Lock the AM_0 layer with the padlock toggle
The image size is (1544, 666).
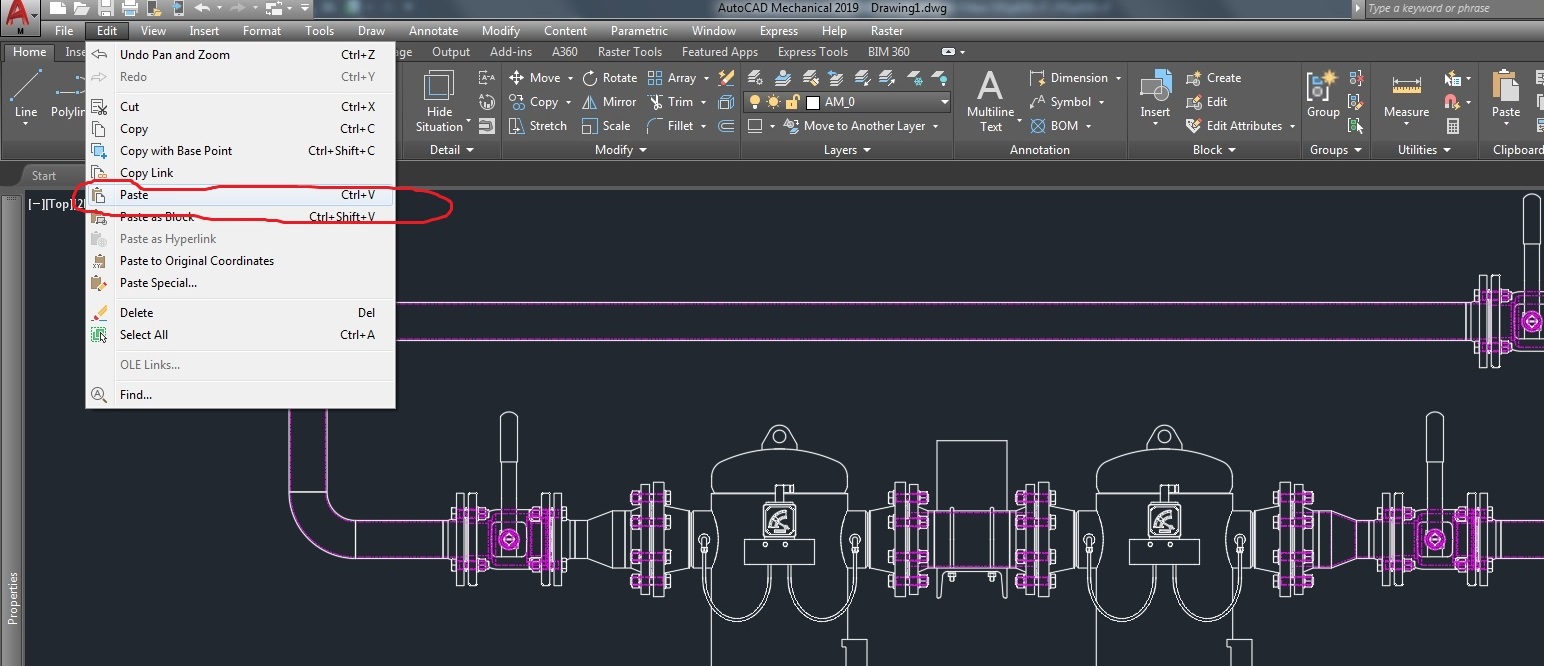[x=794, y=102]
